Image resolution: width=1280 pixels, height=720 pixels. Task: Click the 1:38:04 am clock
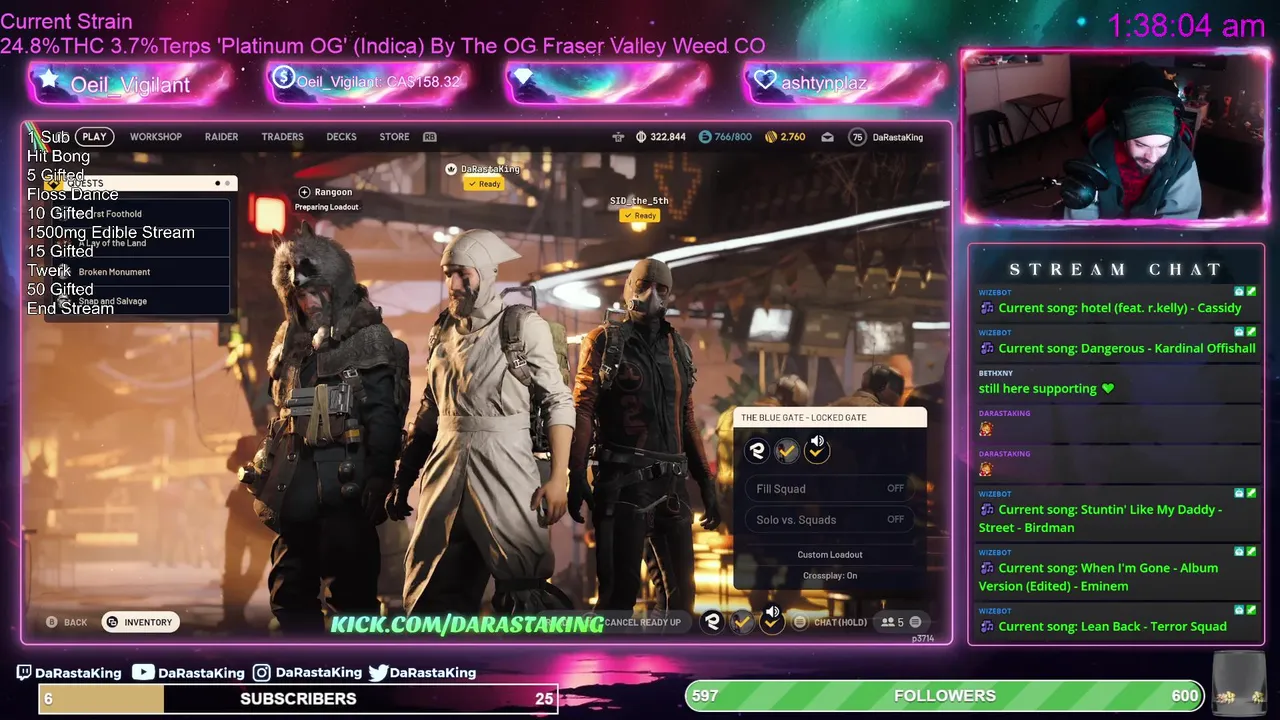pos(1186,26)
